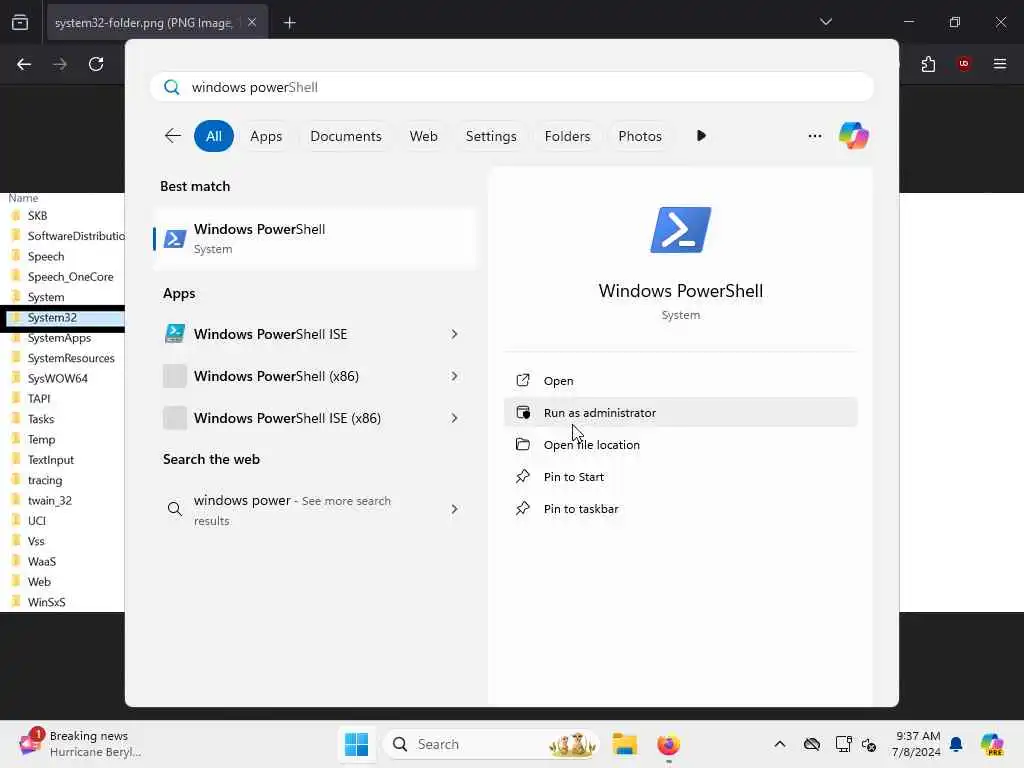Open Best match Windows PowerShell result
1024x768 pixels.
pyautogui.click(x=315, y=238)
